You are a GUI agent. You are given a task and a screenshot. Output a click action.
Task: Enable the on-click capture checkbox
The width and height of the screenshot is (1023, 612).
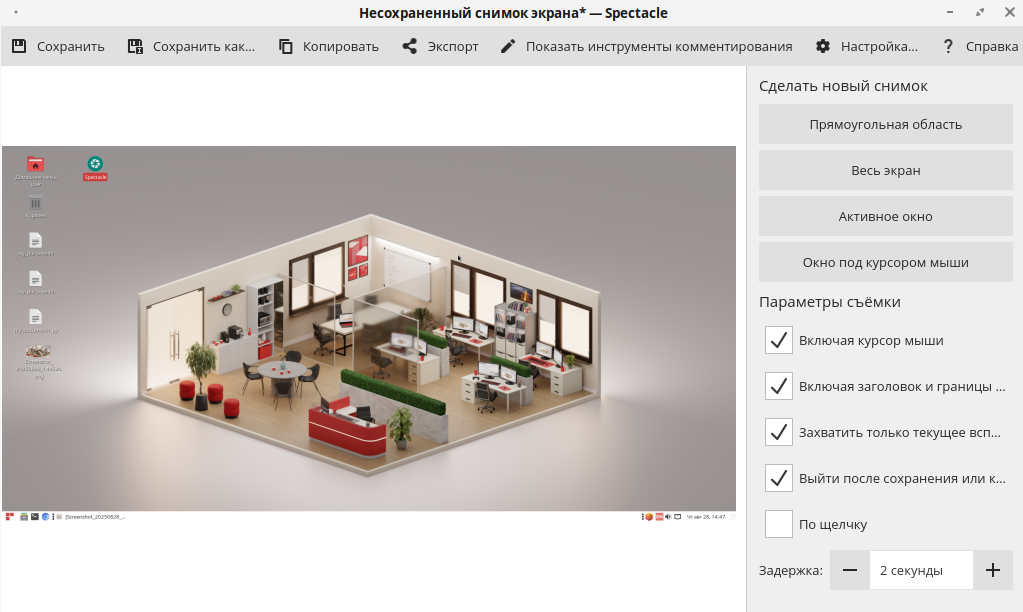tap(779, 524)
